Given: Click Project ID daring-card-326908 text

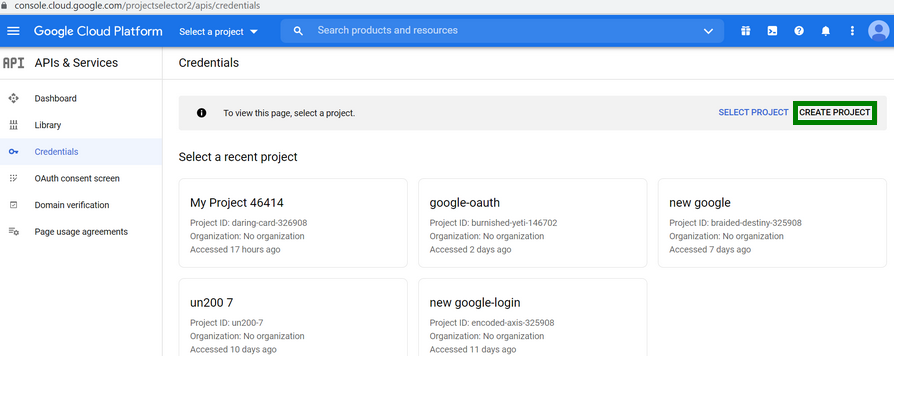Looking at the screenshot, I should pos(248,223).
